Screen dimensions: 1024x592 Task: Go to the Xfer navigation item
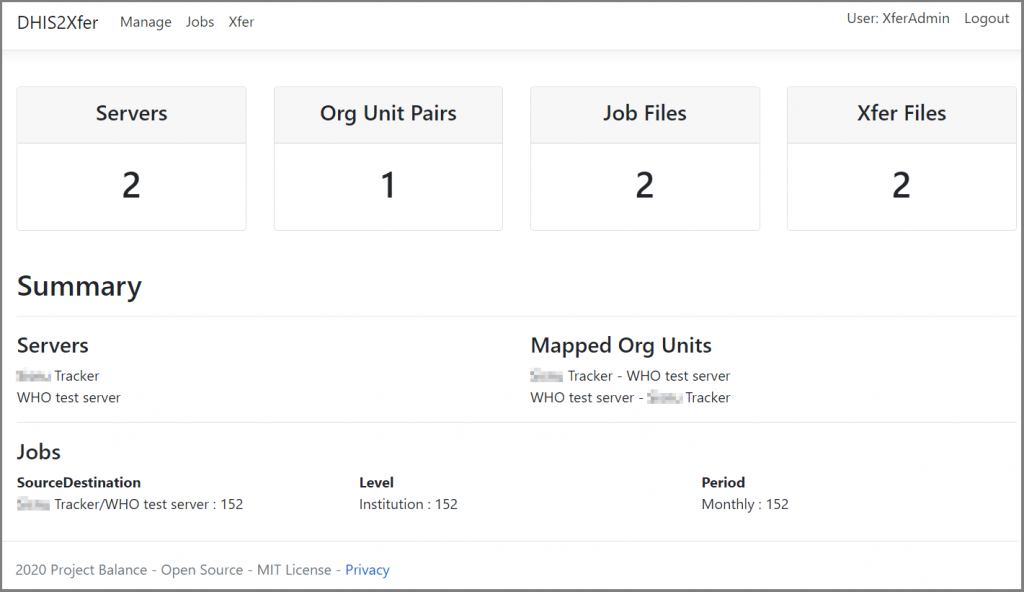tap(241, 22)
